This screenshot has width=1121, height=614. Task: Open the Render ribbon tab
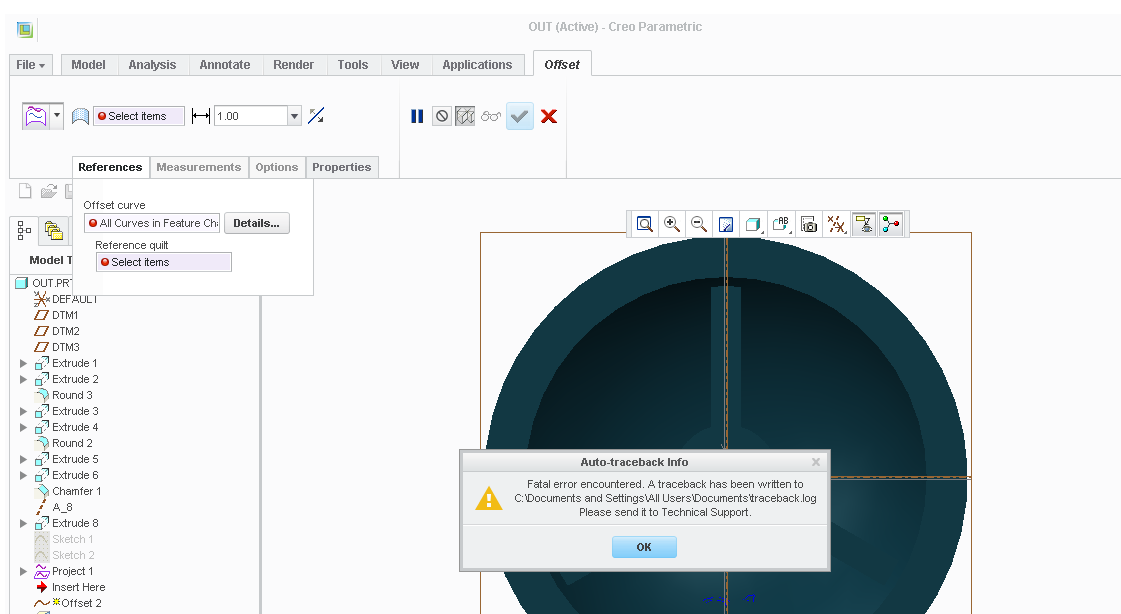coord(294,64)
